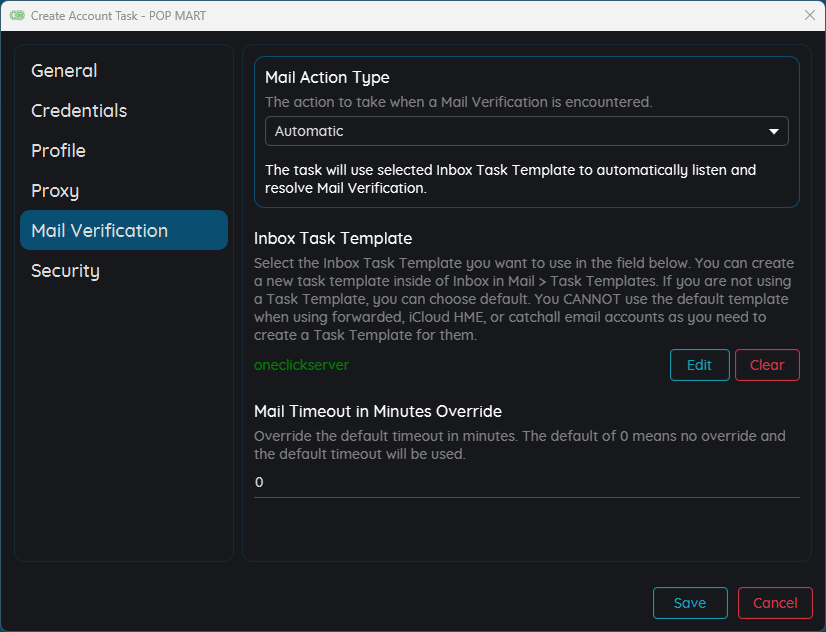Cancel the account task creation
This screenshot has width=826, height=632.
pos(775,603)
